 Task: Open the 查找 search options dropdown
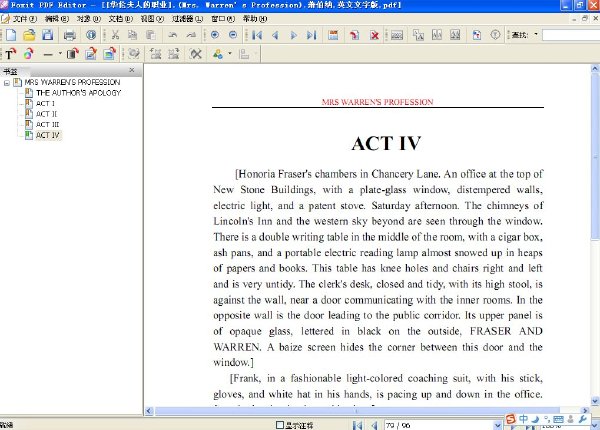(536, 34)
